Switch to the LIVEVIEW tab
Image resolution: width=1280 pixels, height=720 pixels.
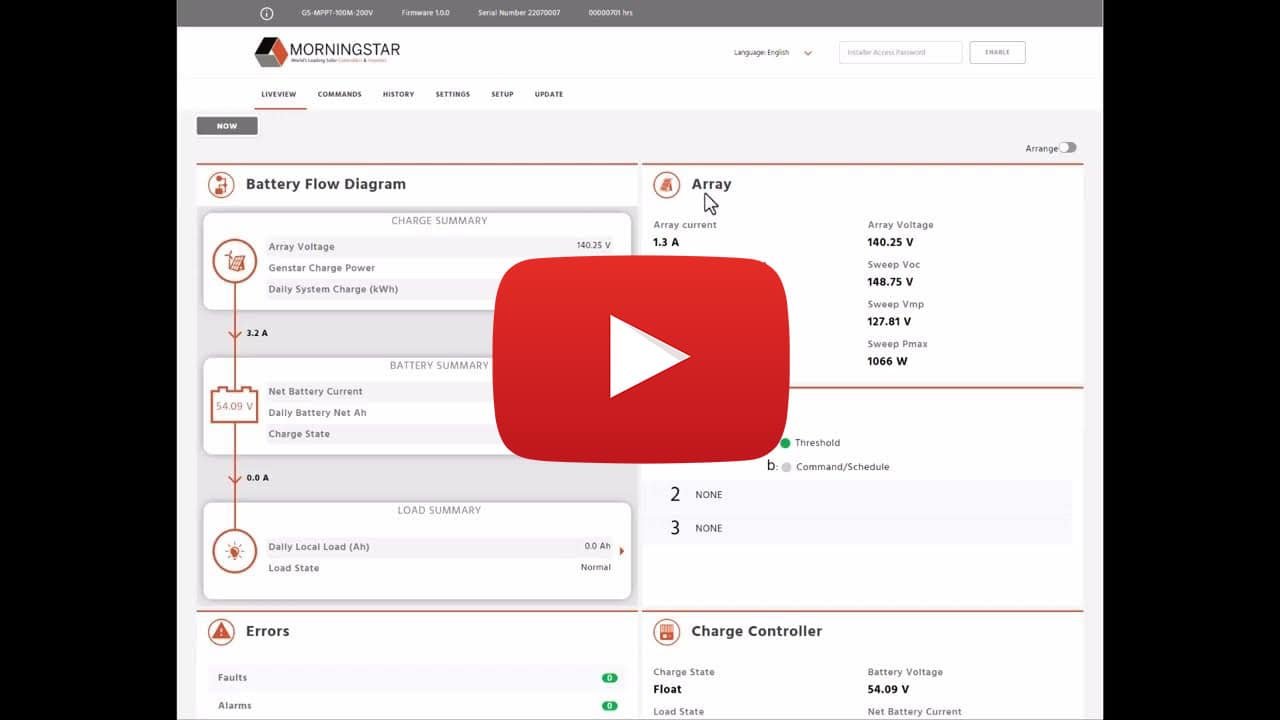[x=279, y=94]
